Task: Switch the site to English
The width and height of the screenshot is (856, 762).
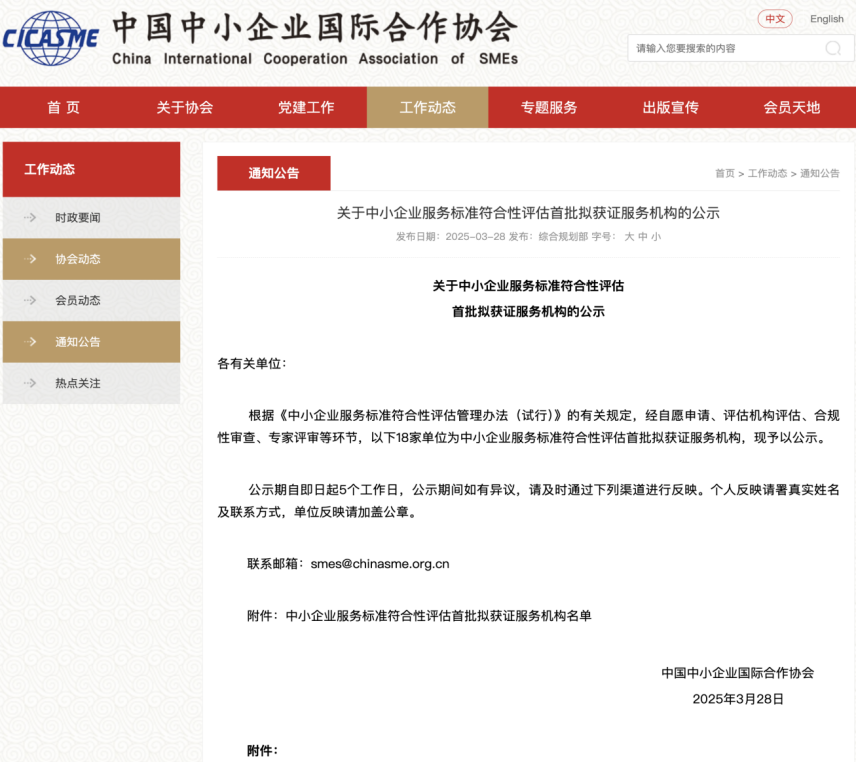Action: click(x=826, y=18)
